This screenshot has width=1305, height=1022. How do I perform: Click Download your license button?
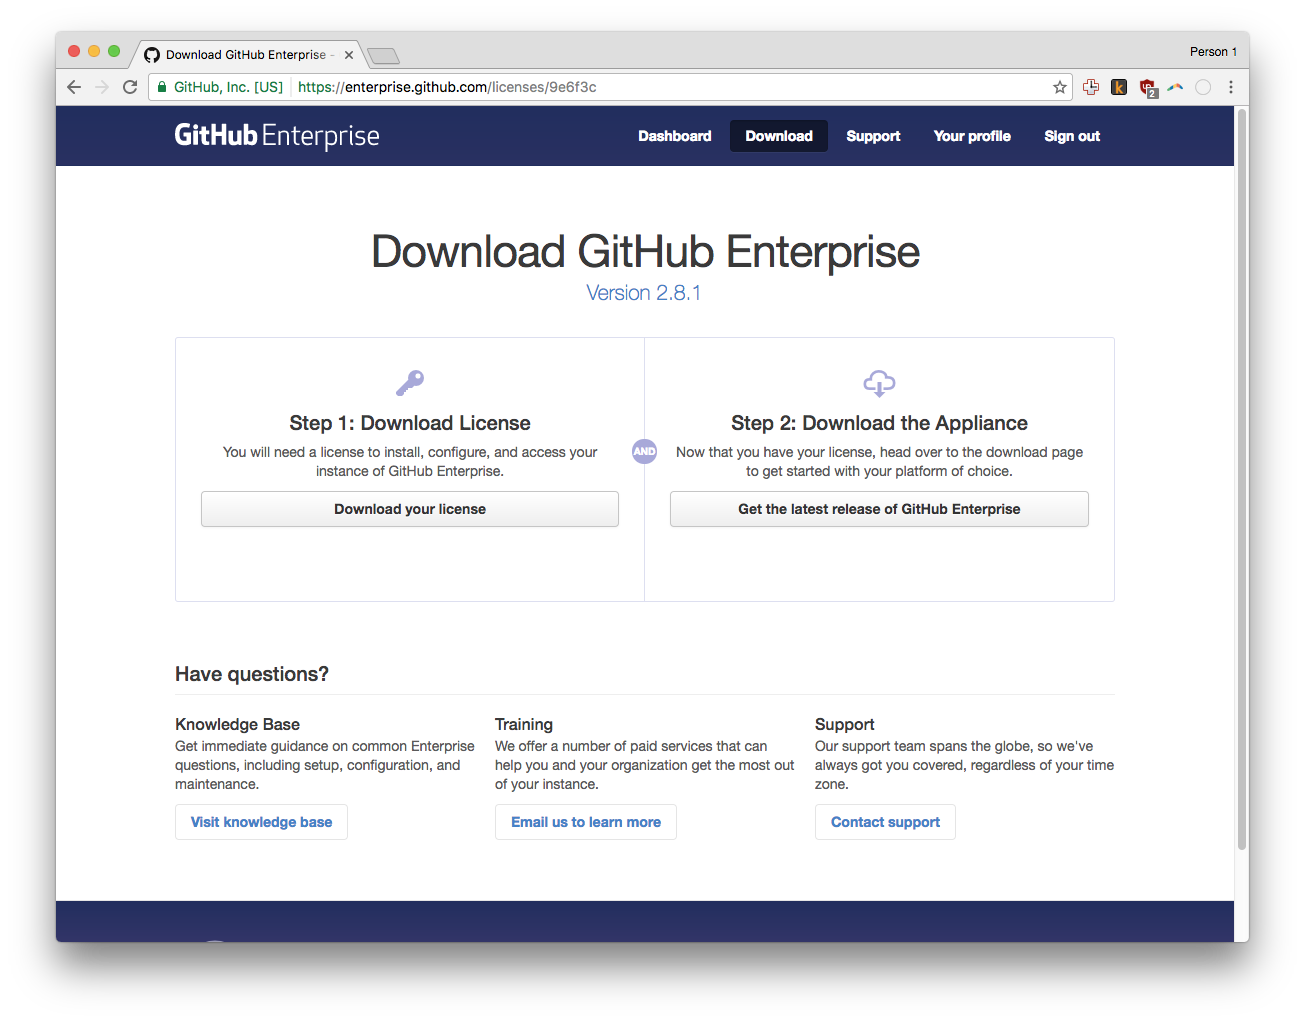point(410,509)
